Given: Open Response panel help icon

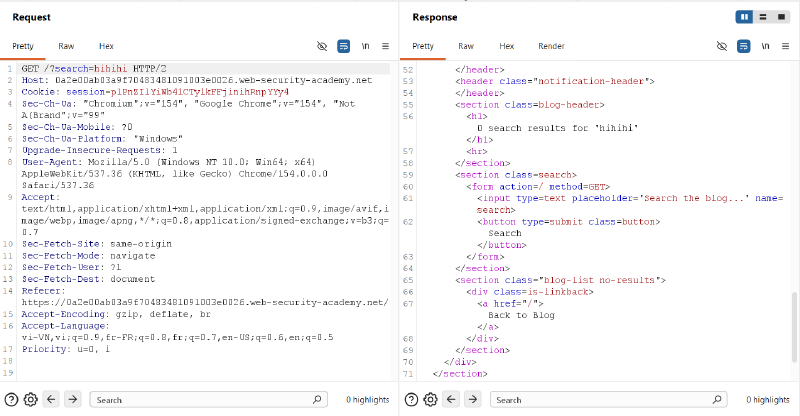Looking at the screenshot, I should pos(411,400).
